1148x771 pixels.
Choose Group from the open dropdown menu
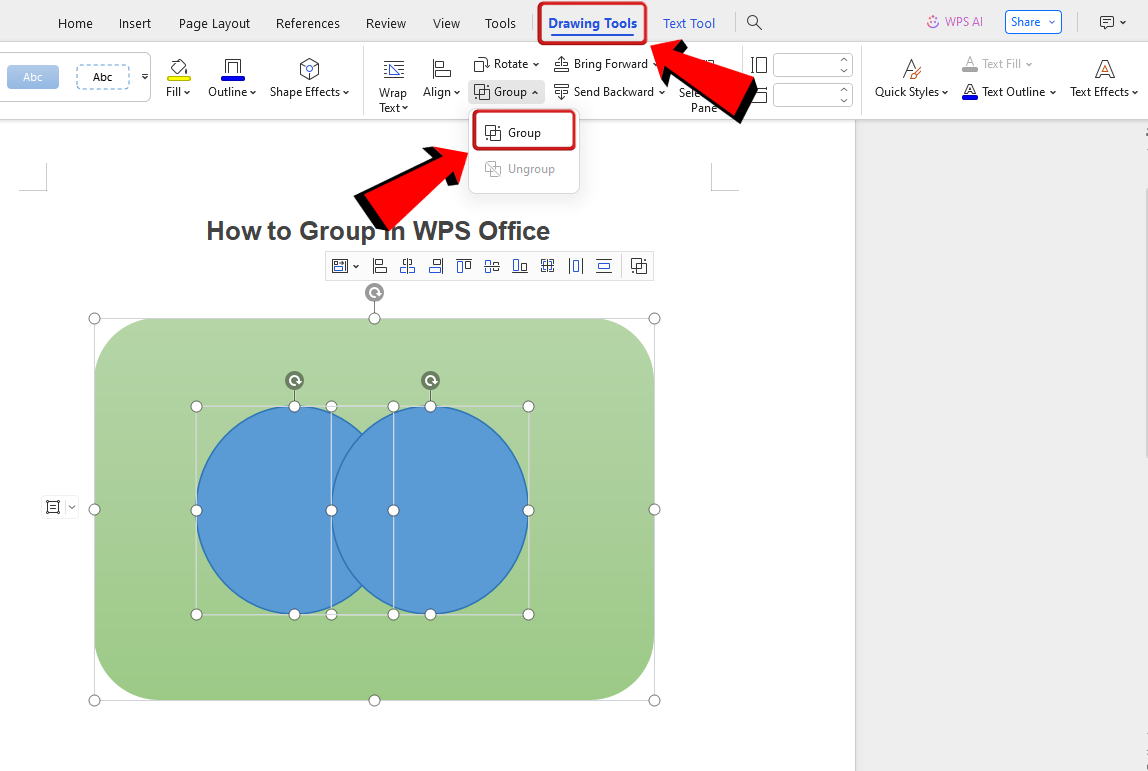pyautogui.click(x=522, y=132)
